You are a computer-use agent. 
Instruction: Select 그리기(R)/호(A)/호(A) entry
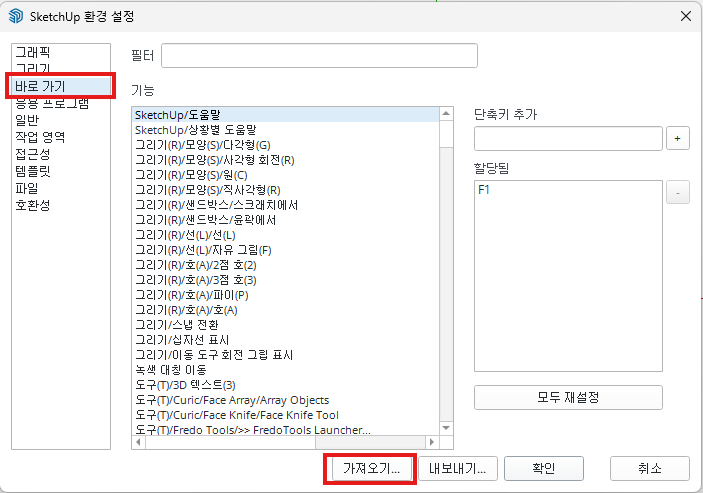click(286, 310)
